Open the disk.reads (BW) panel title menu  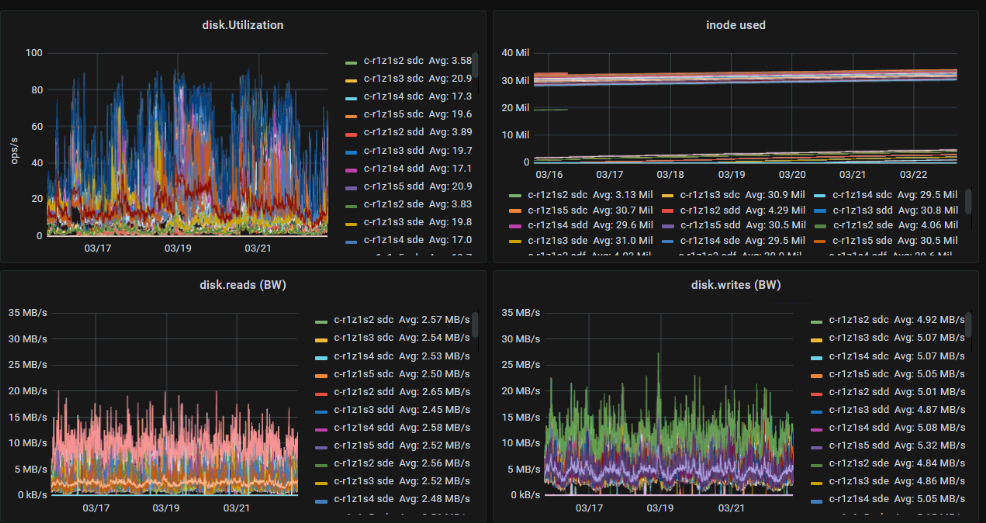click(243, 285)
